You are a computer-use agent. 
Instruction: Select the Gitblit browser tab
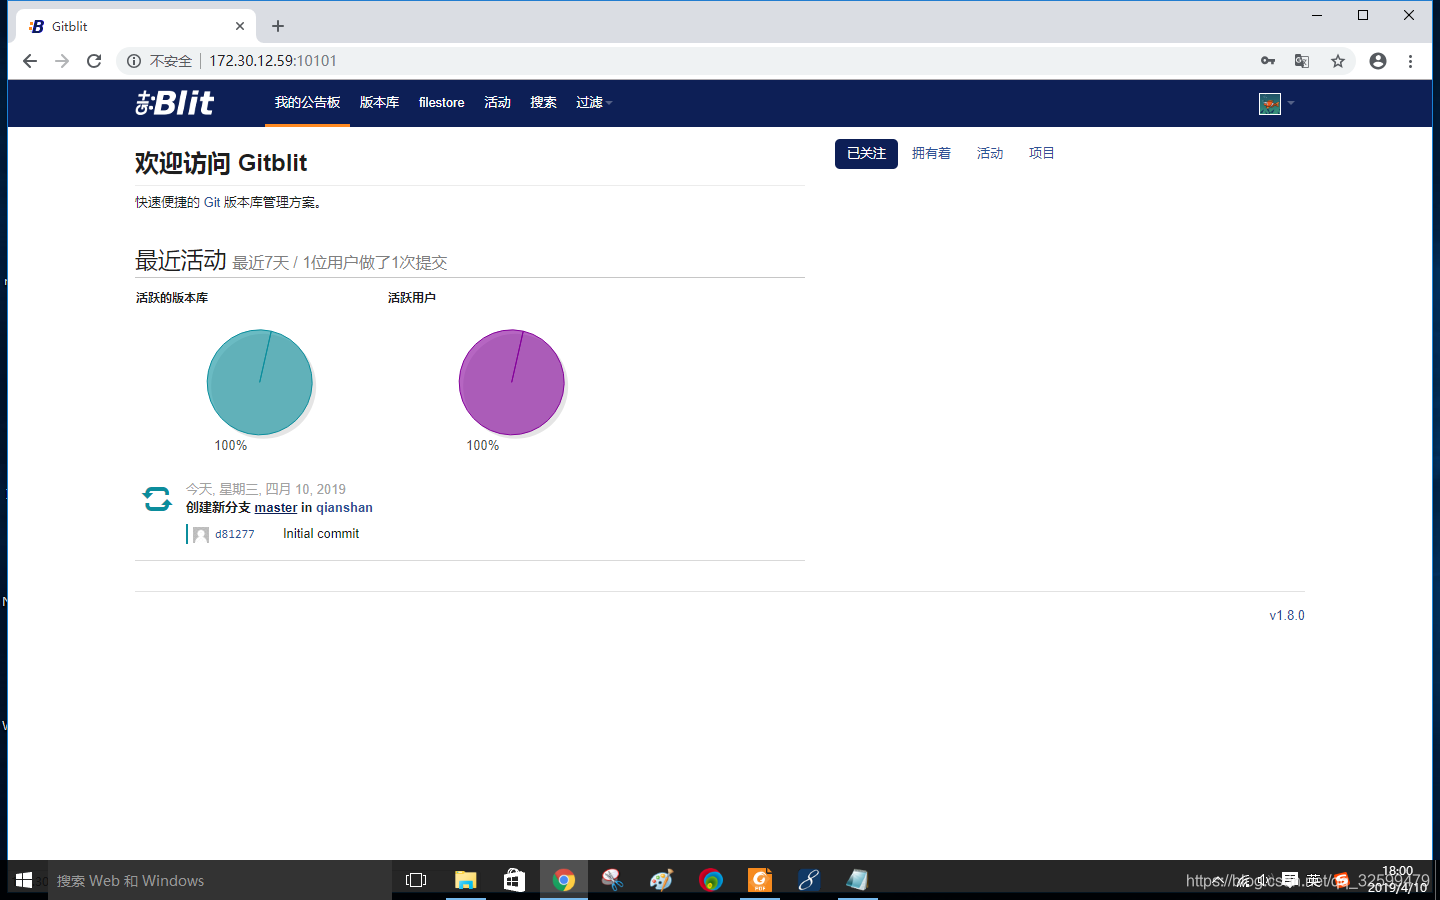(x=136, y=26)
